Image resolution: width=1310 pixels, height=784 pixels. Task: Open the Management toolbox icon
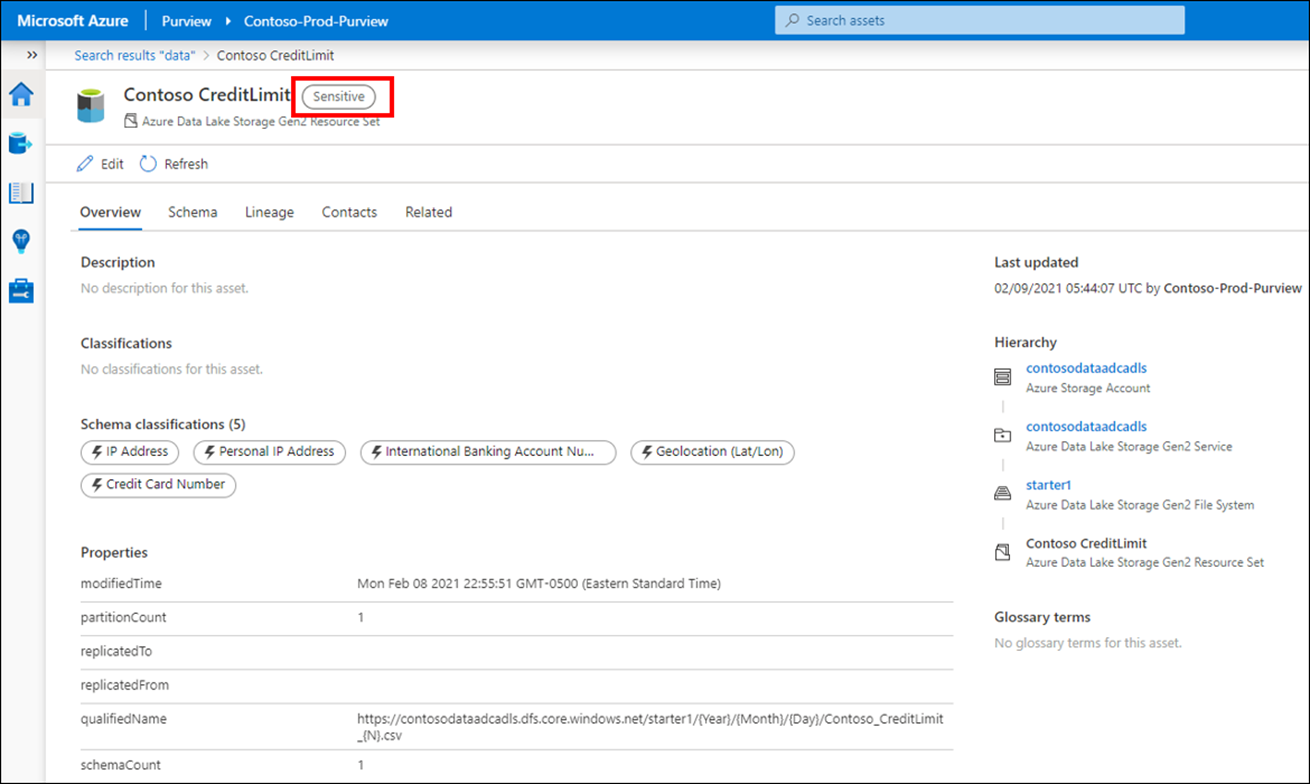point(20,290)
